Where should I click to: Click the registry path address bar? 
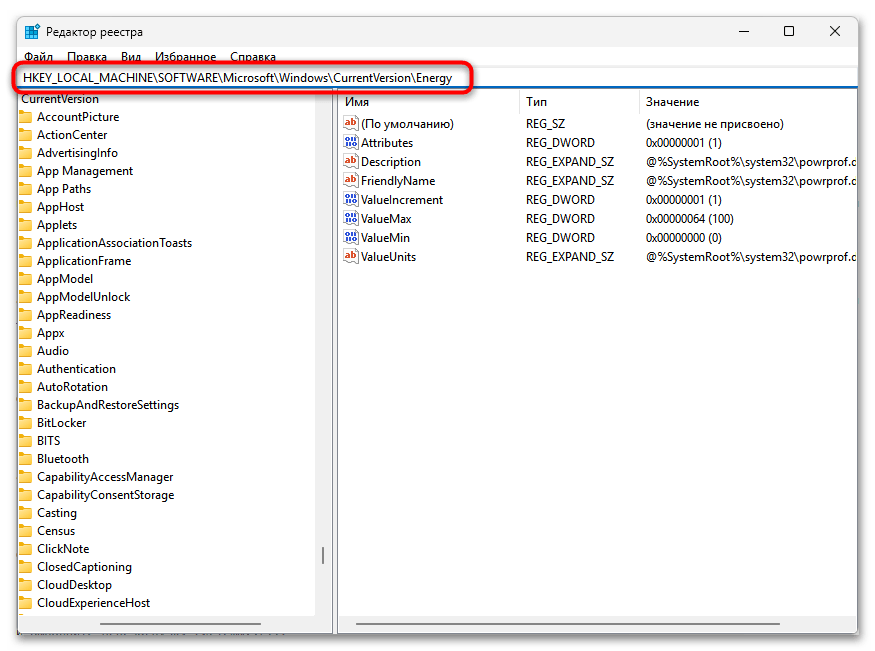[x=438, y=78]
